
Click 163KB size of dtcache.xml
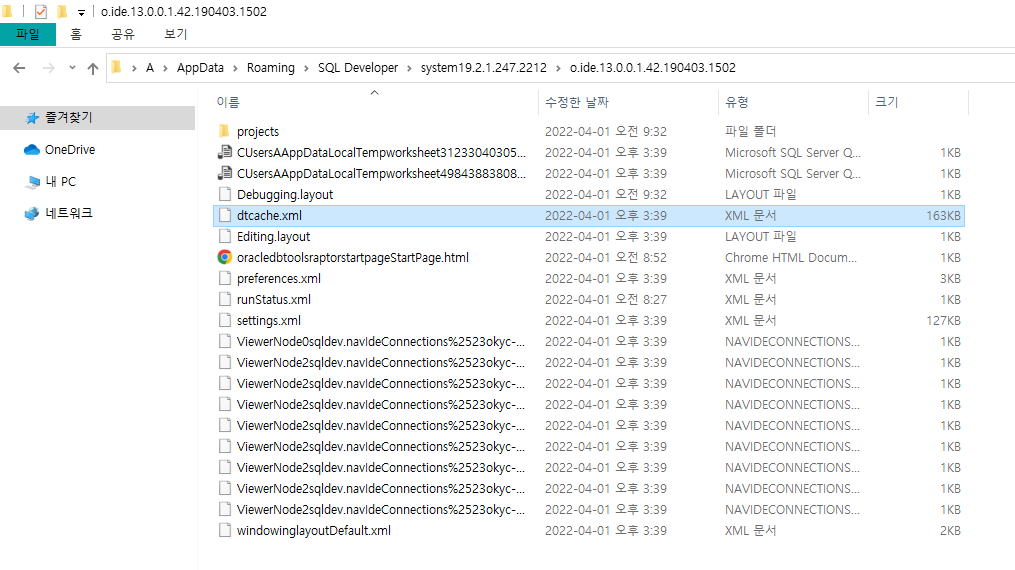[x=943, y=215]
